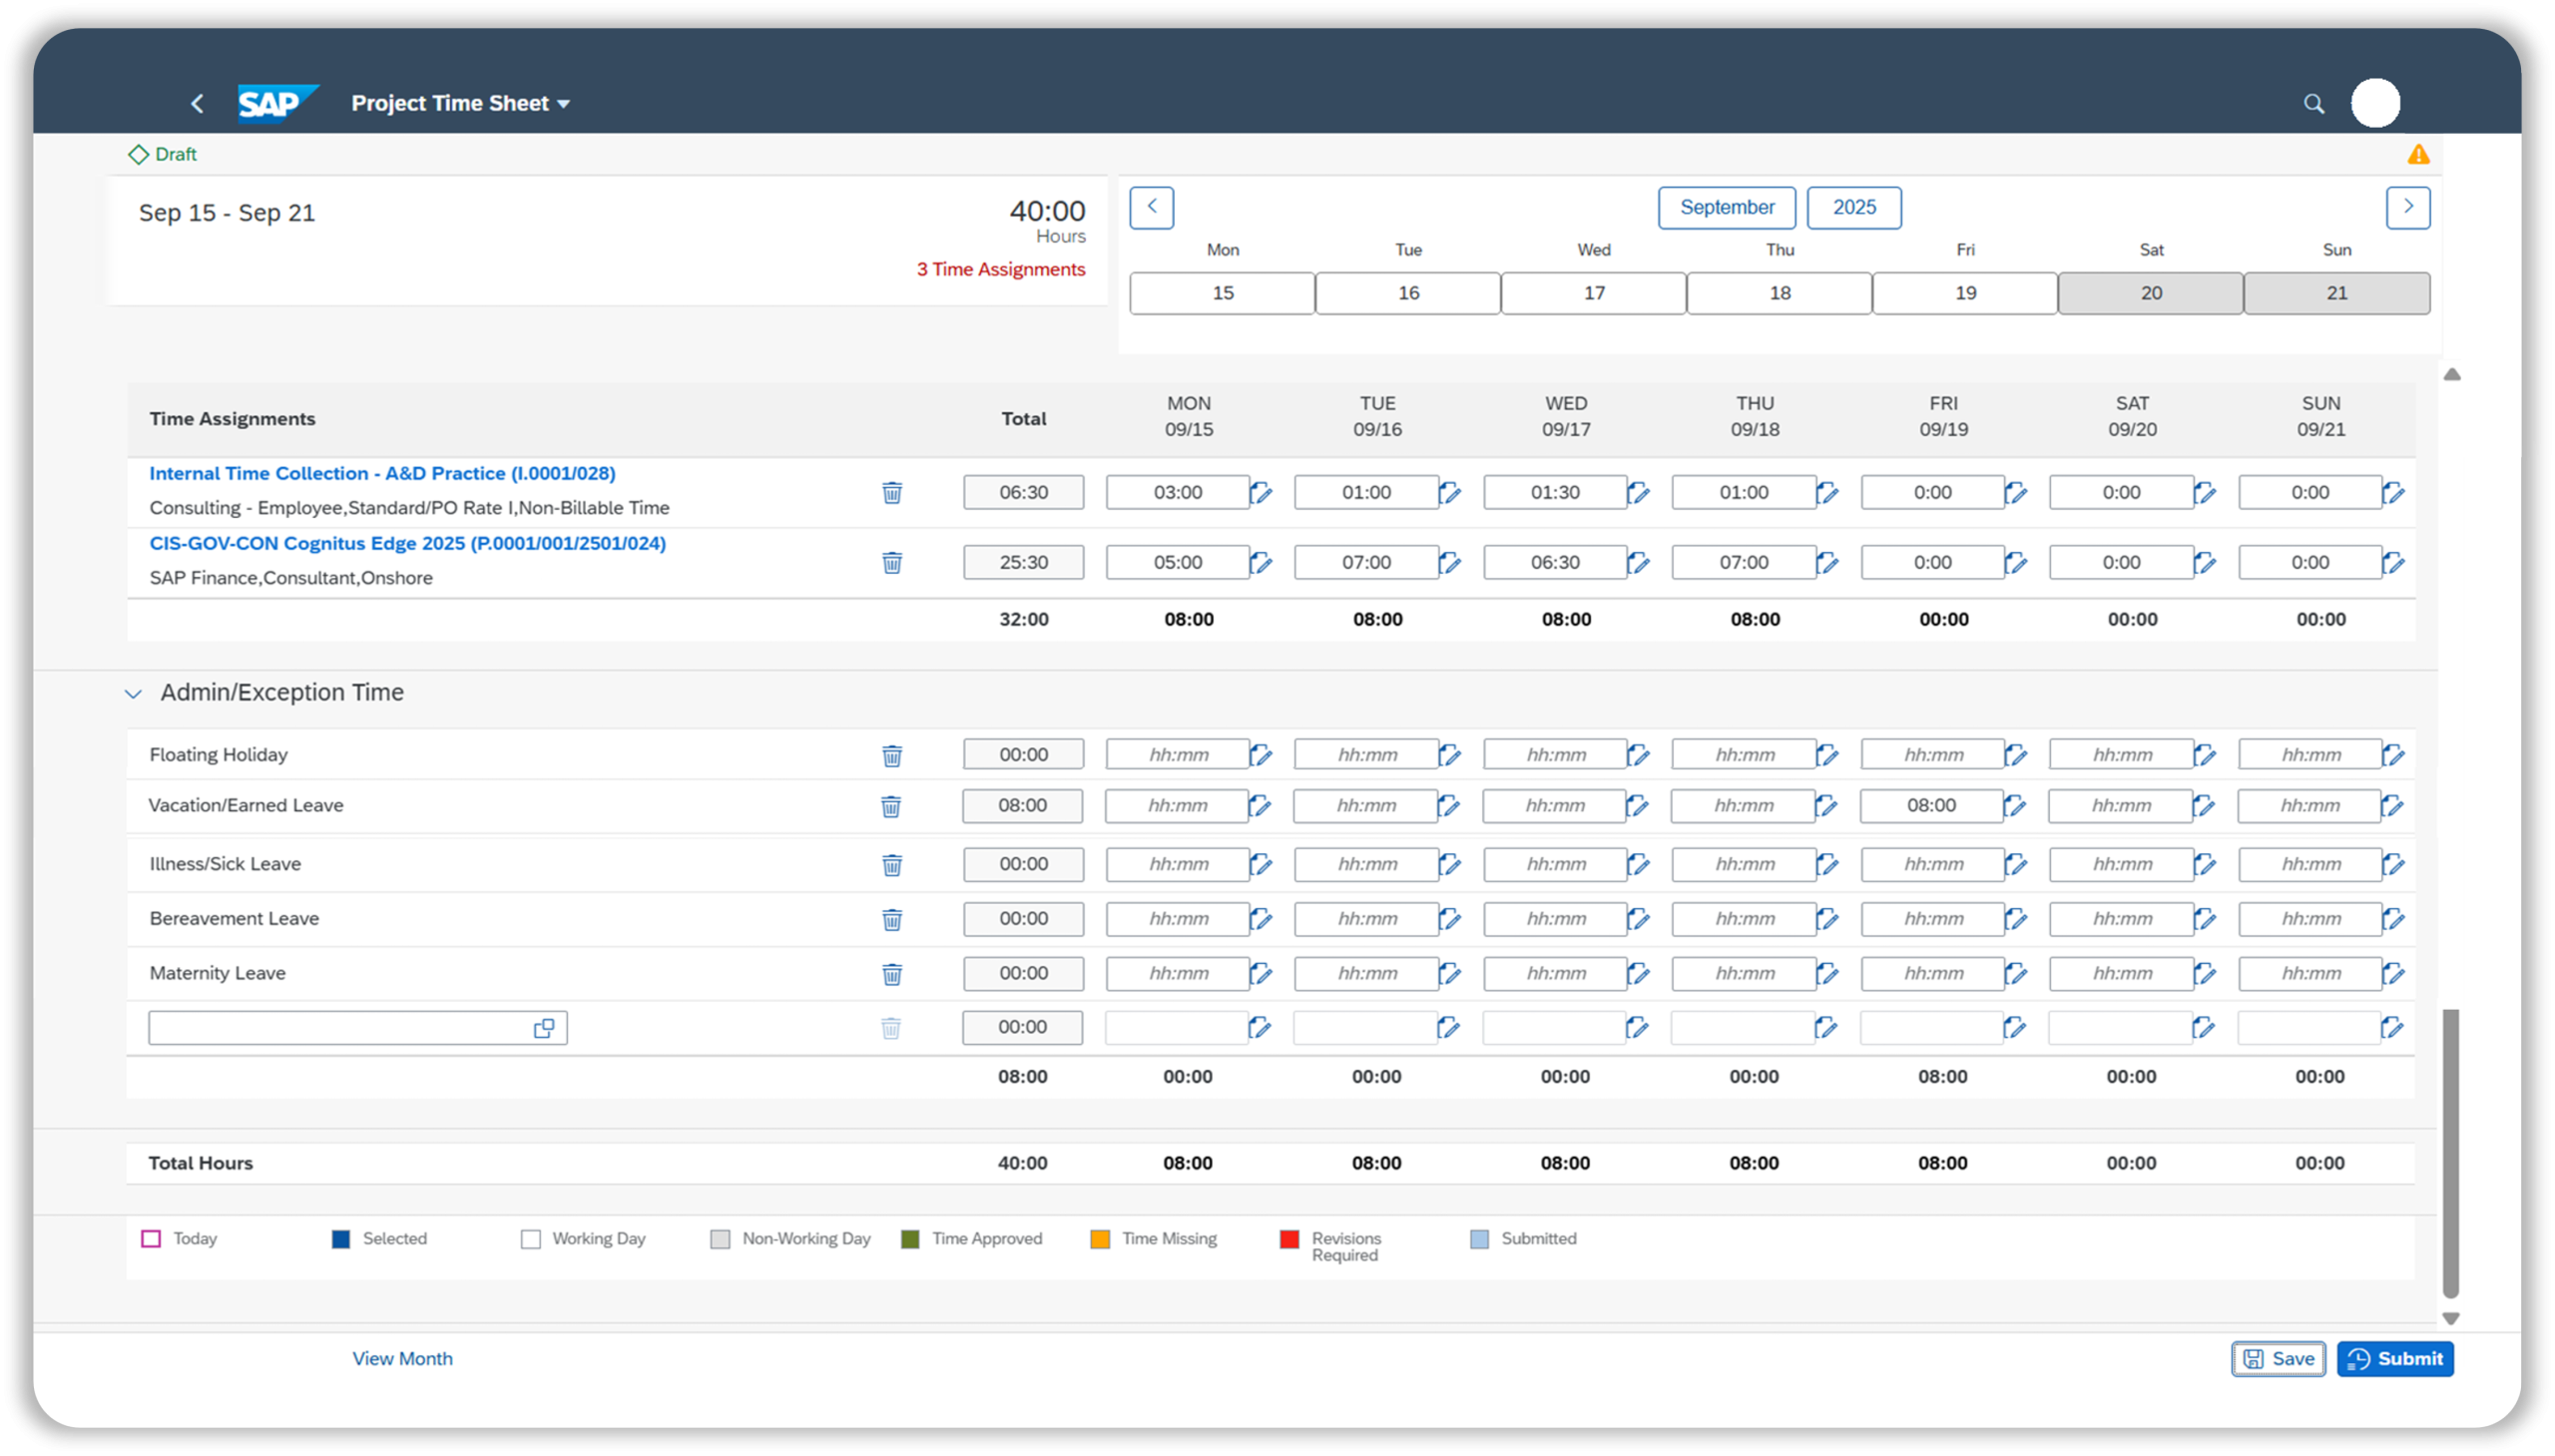Open CIS-GOV-CON Cognitus Edge 2025 link
The height and width of the screenshot is (1456, 2555).
[407, 543]
